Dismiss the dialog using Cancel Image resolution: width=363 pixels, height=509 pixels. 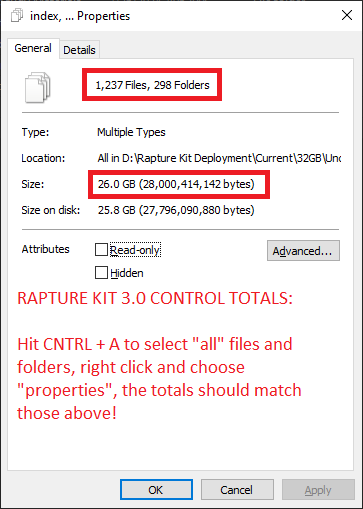pyautogui.click(x=237, y=490)
